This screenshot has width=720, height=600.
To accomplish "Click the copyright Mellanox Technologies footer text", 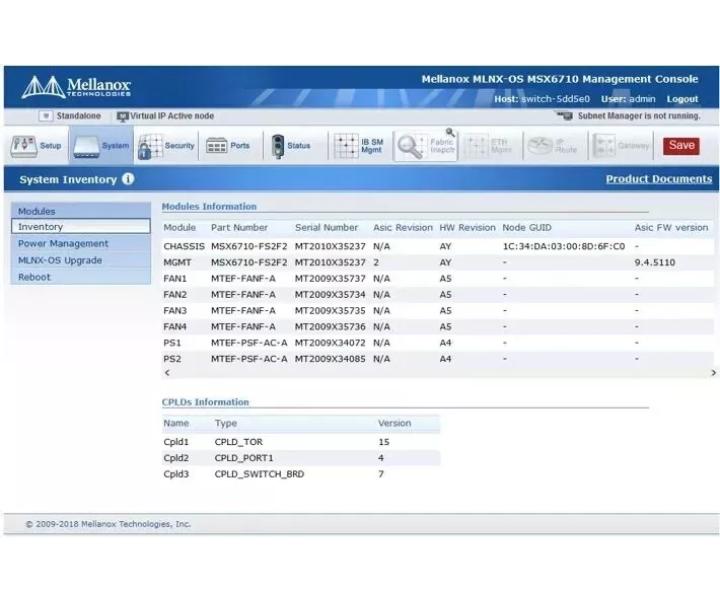I will 108,524.
